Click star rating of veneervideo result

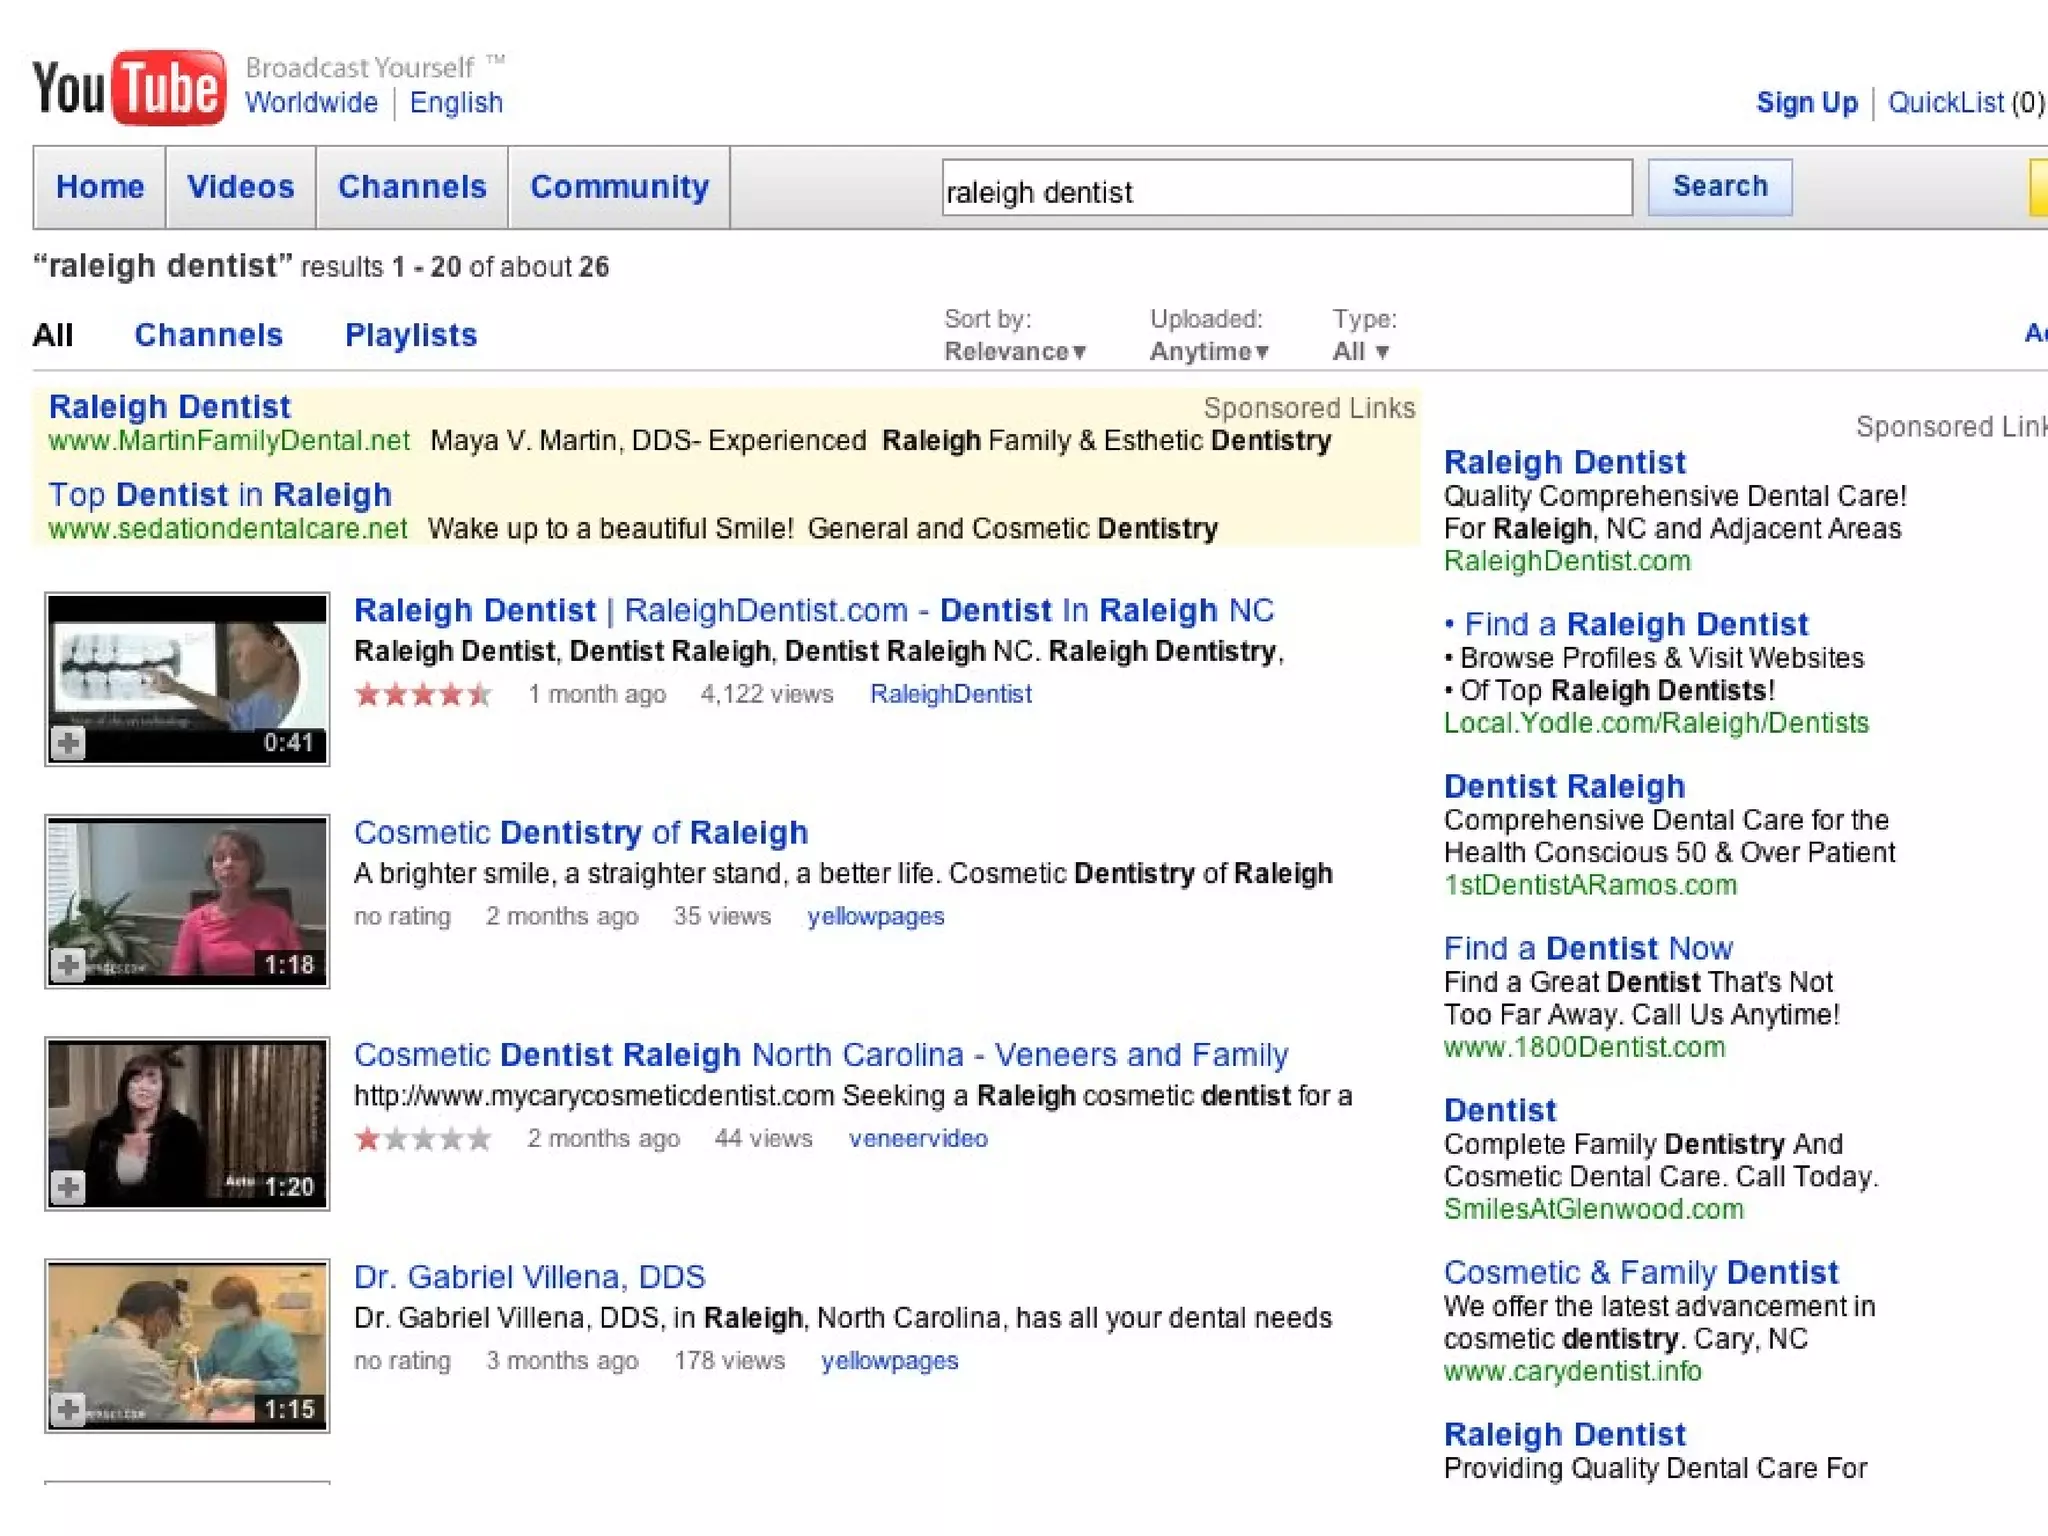coord(423,1138)
